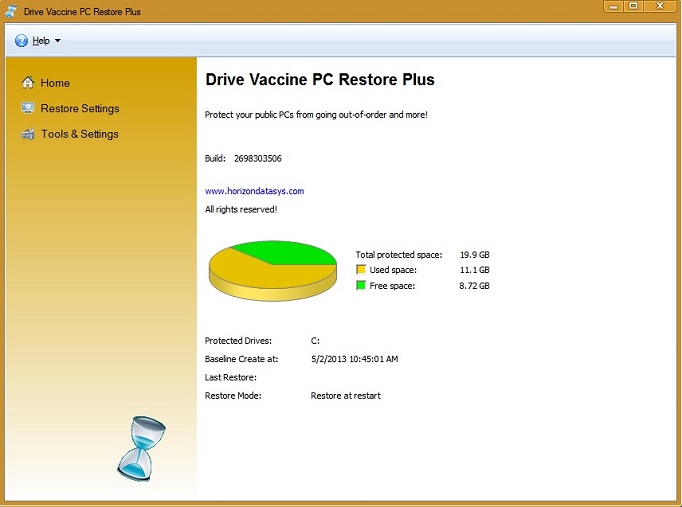Minimize the Drive Vaccine window
This screenshot has width=682, height=507.
[x=614, y=7]
